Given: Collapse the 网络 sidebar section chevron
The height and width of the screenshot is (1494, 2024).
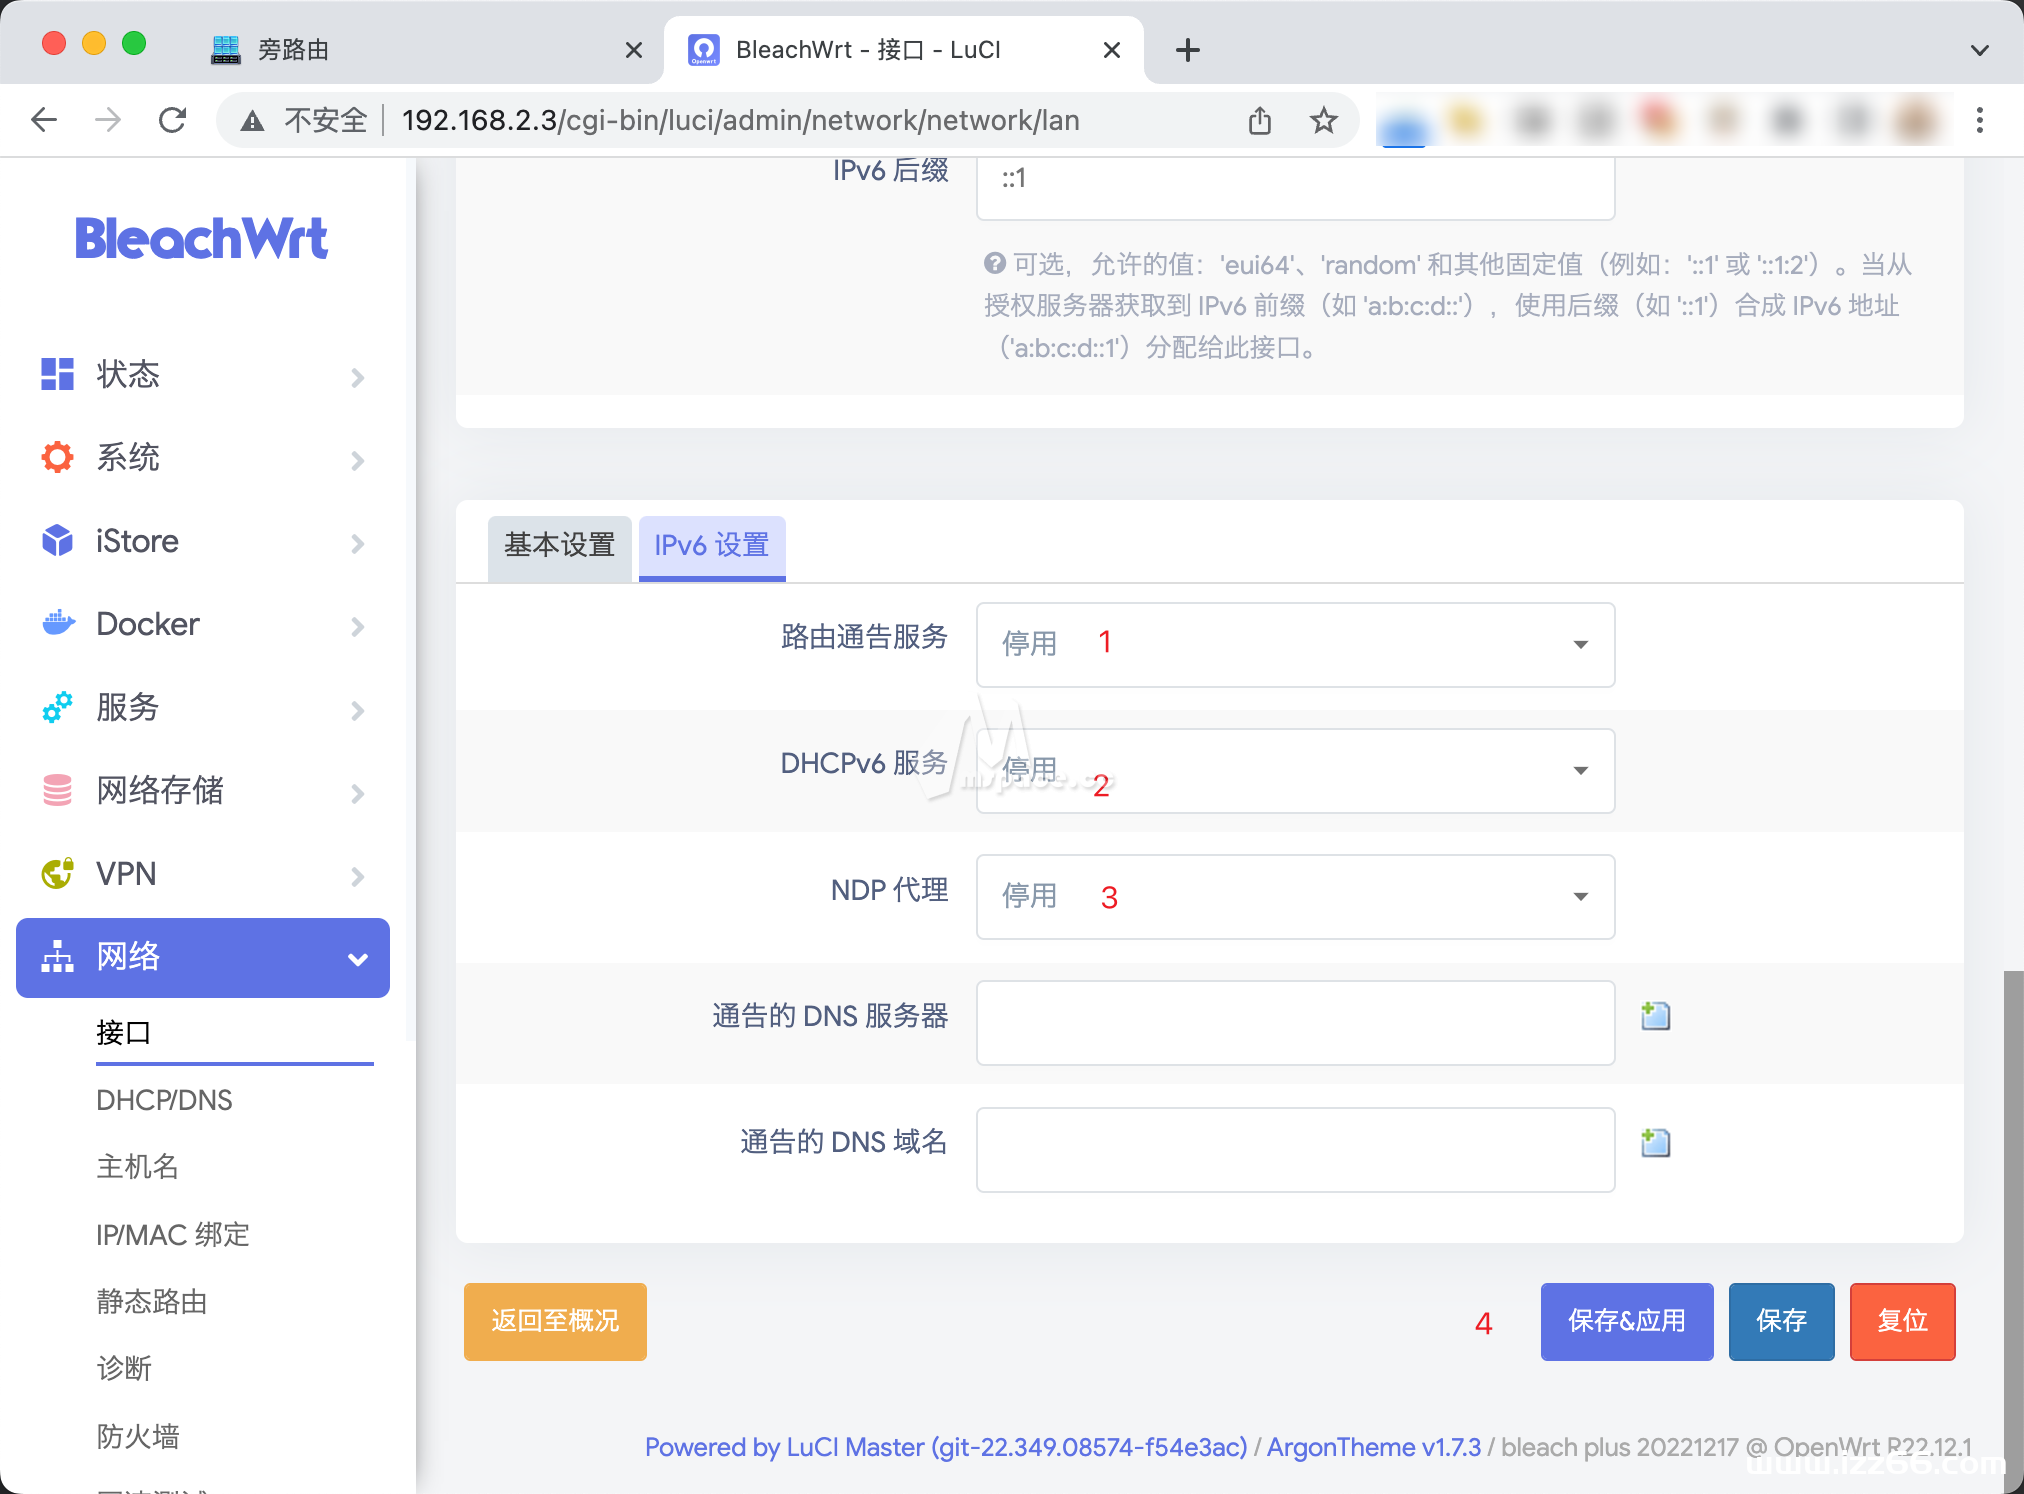Looking at the screenshot, I should pos(357,957).
